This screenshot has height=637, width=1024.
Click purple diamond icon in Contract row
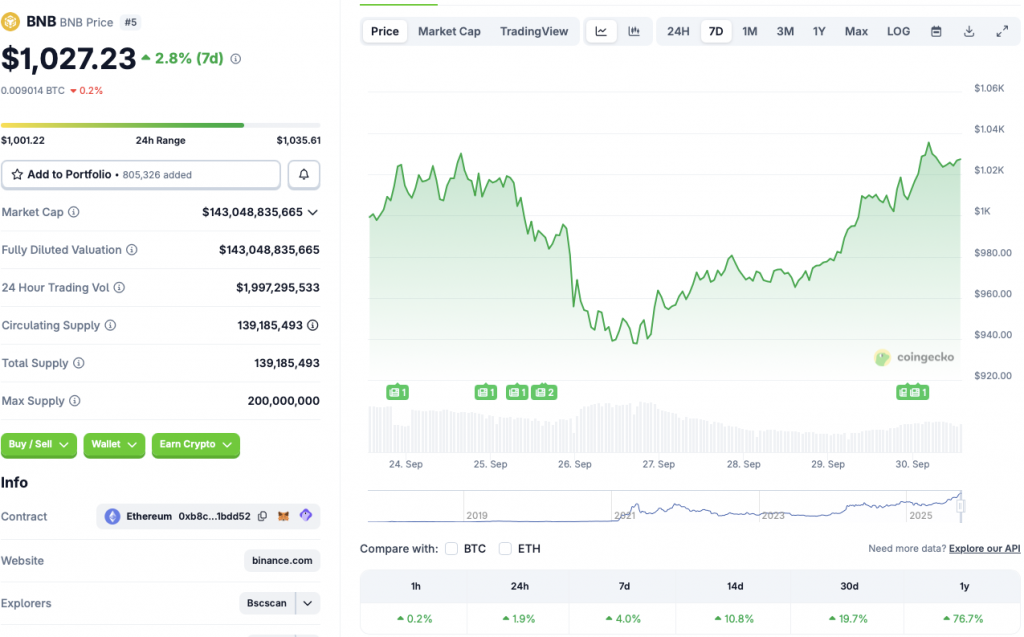tap(306, 515)
